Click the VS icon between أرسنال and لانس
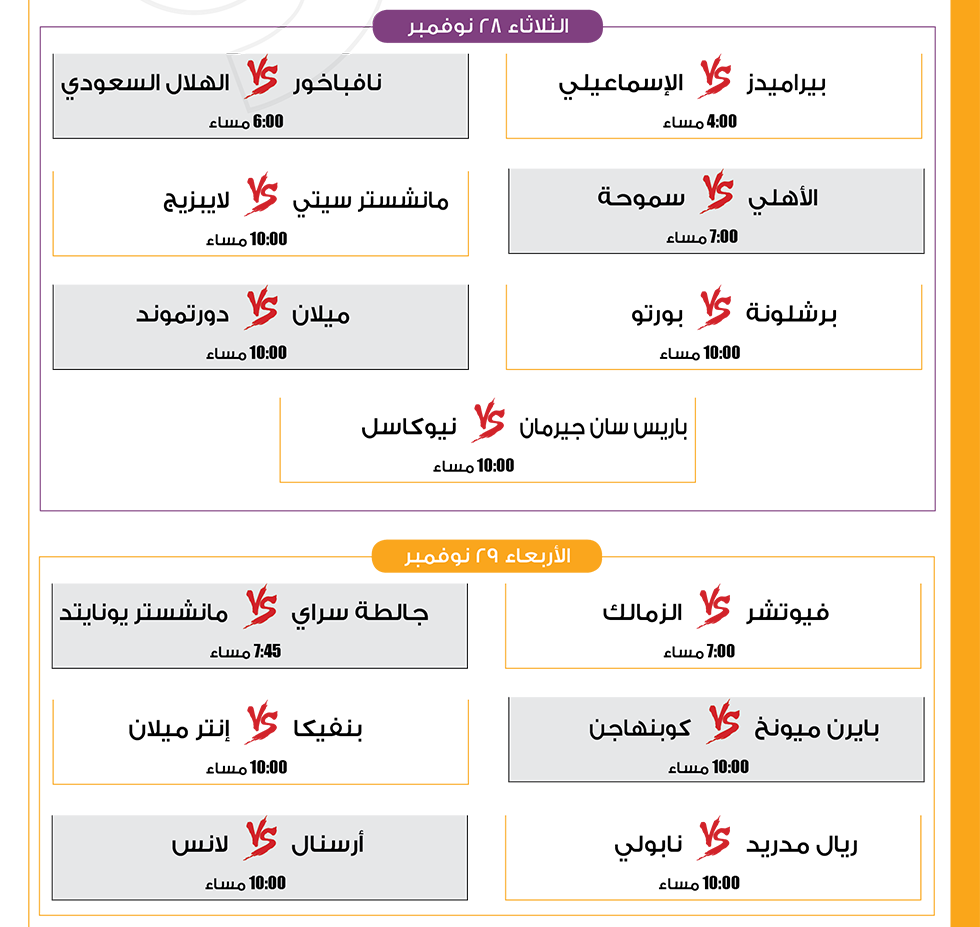The height and width of the screenshot is (927, 980). coord(260,840)
